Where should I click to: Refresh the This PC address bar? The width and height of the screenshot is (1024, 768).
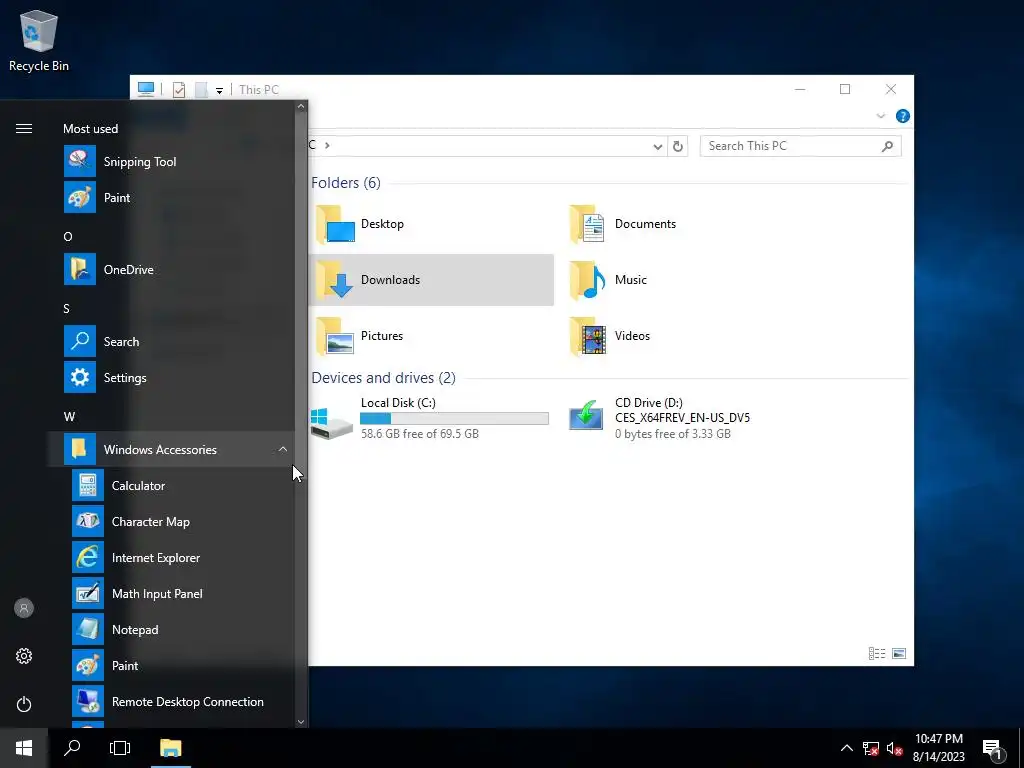coord(678,146)
